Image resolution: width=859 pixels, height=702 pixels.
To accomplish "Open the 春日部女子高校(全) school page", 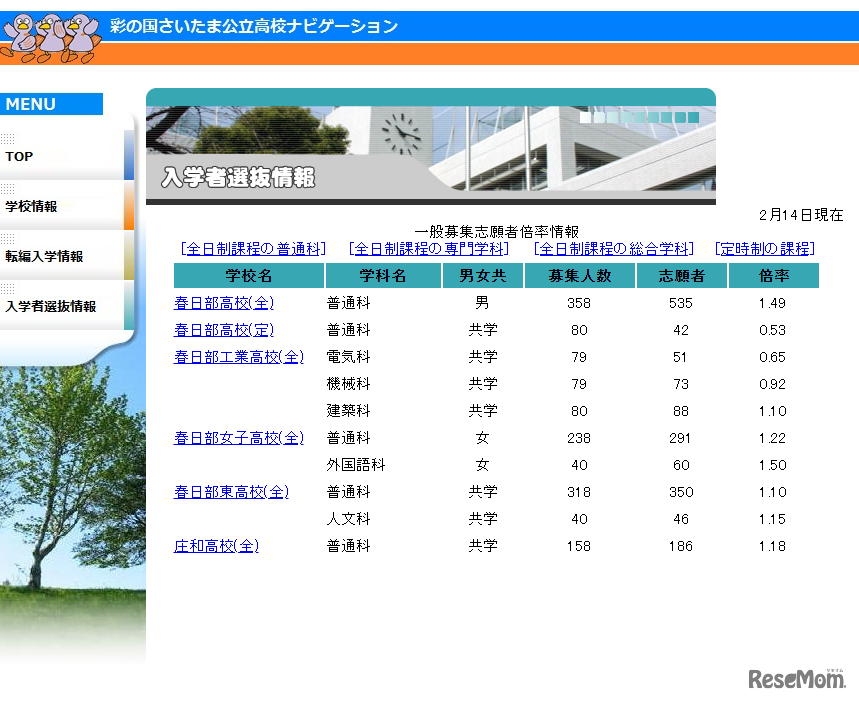I will point(239,438).
